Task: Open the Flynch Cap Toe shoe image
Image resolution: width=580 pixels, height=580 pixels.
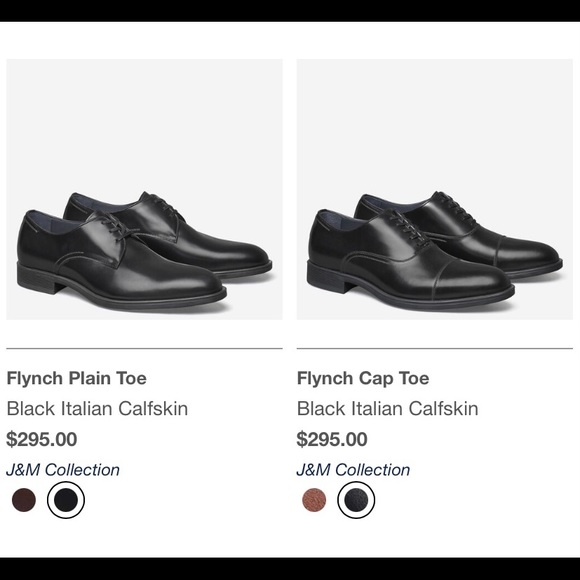Action: point(435,189)
